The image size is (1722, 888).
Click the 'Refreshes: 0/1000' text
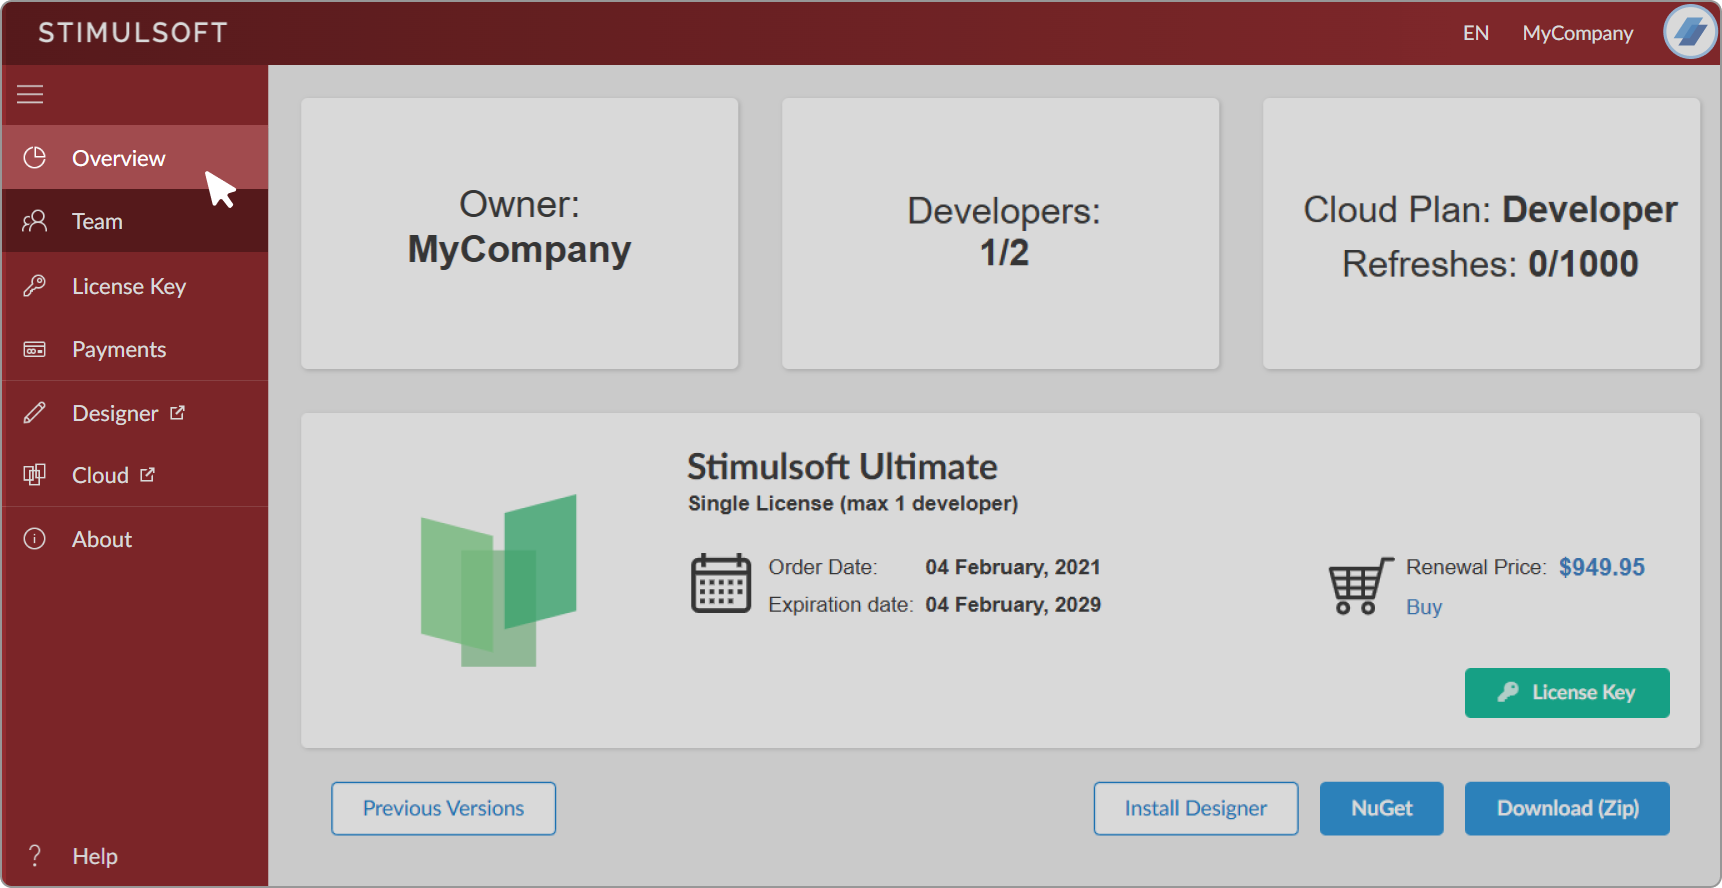coord(1490,264)
